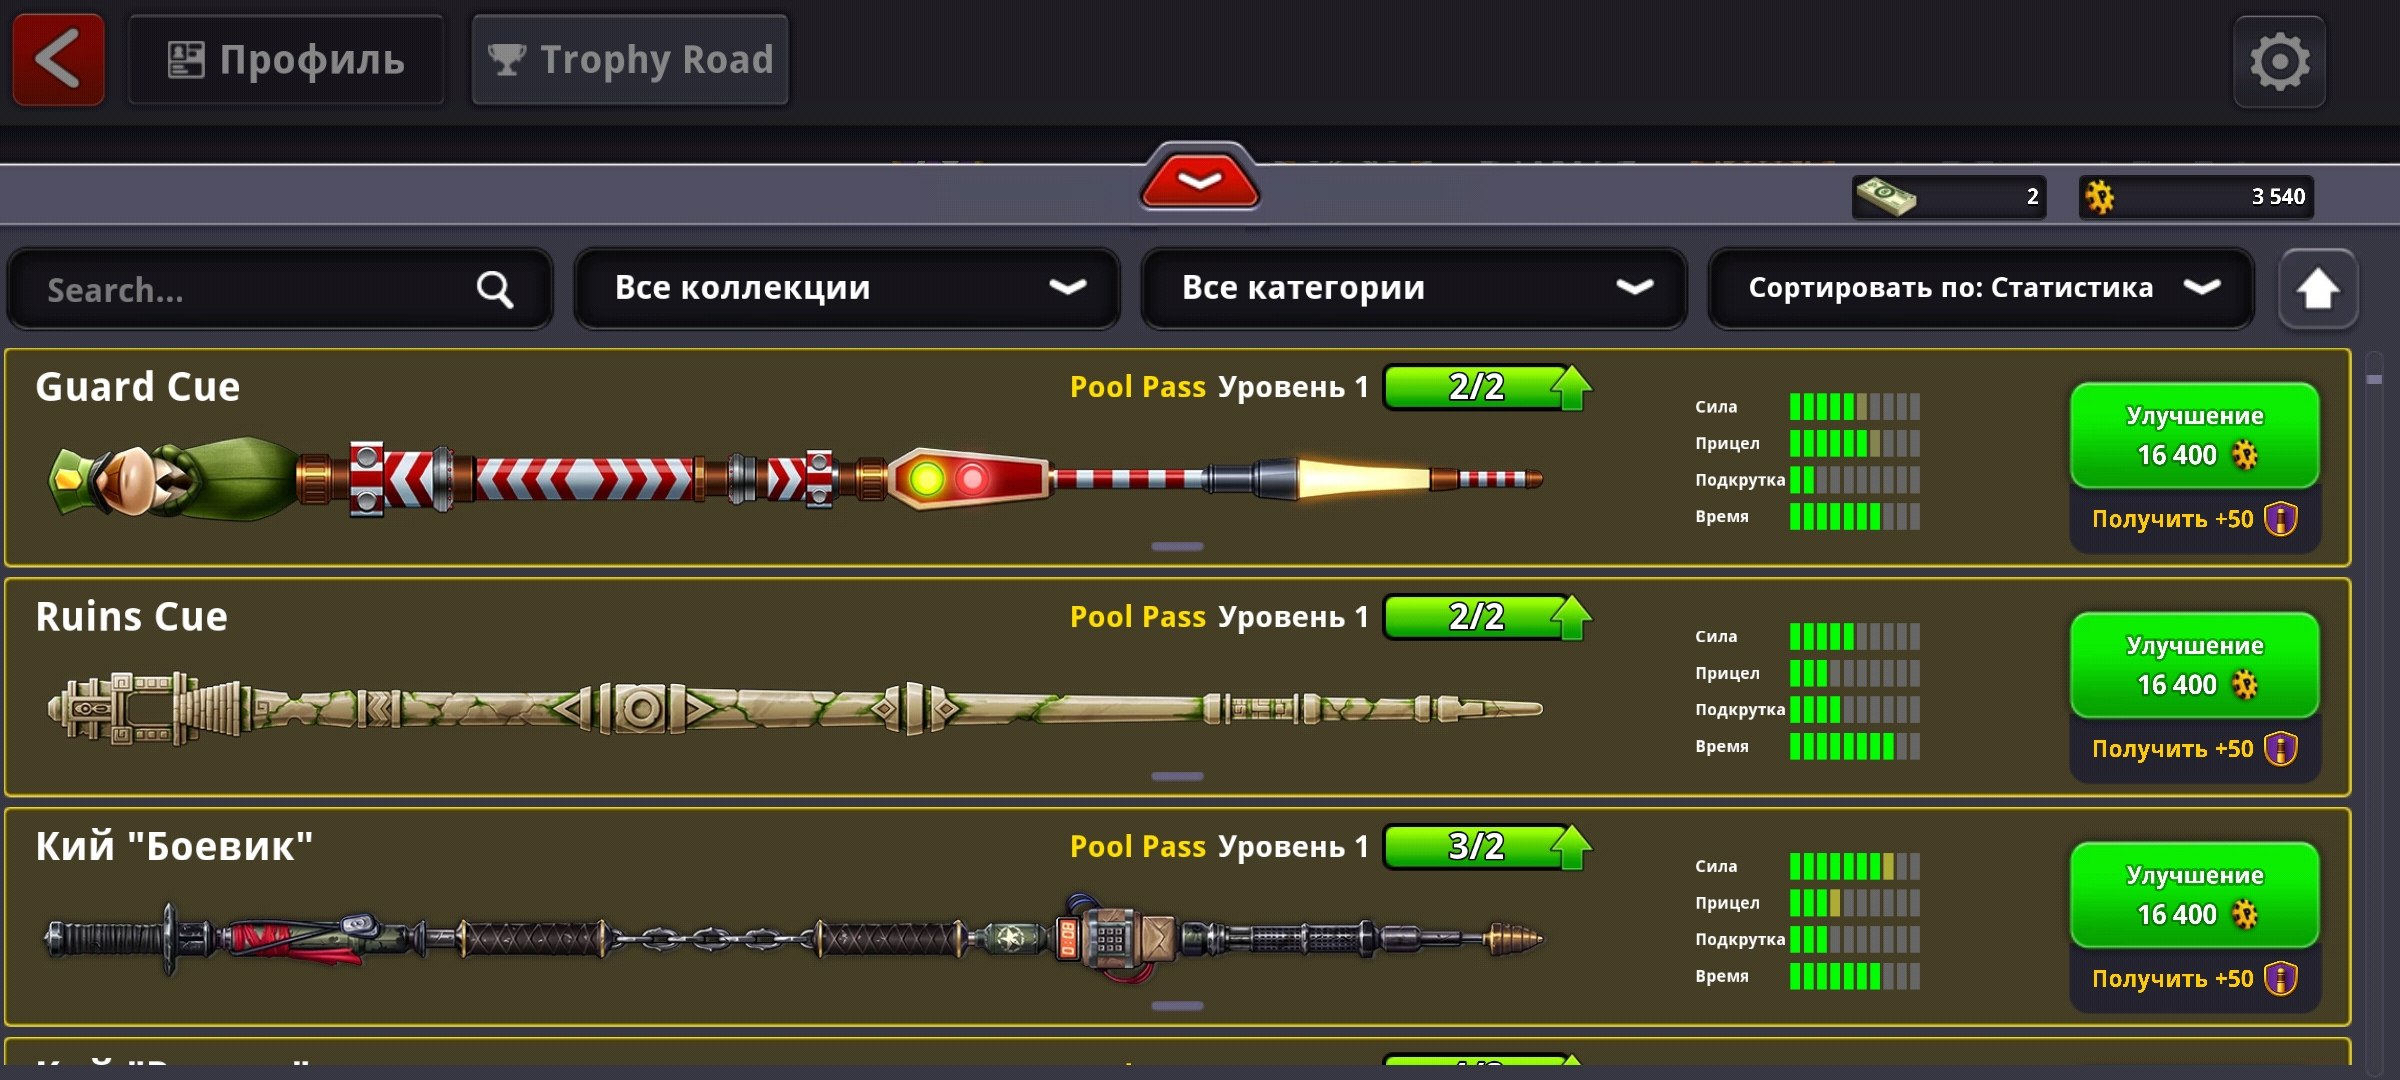Click the cash stack balance icon
The height and width of the screenshot is (1080, 2400).
coord(1885,196)
